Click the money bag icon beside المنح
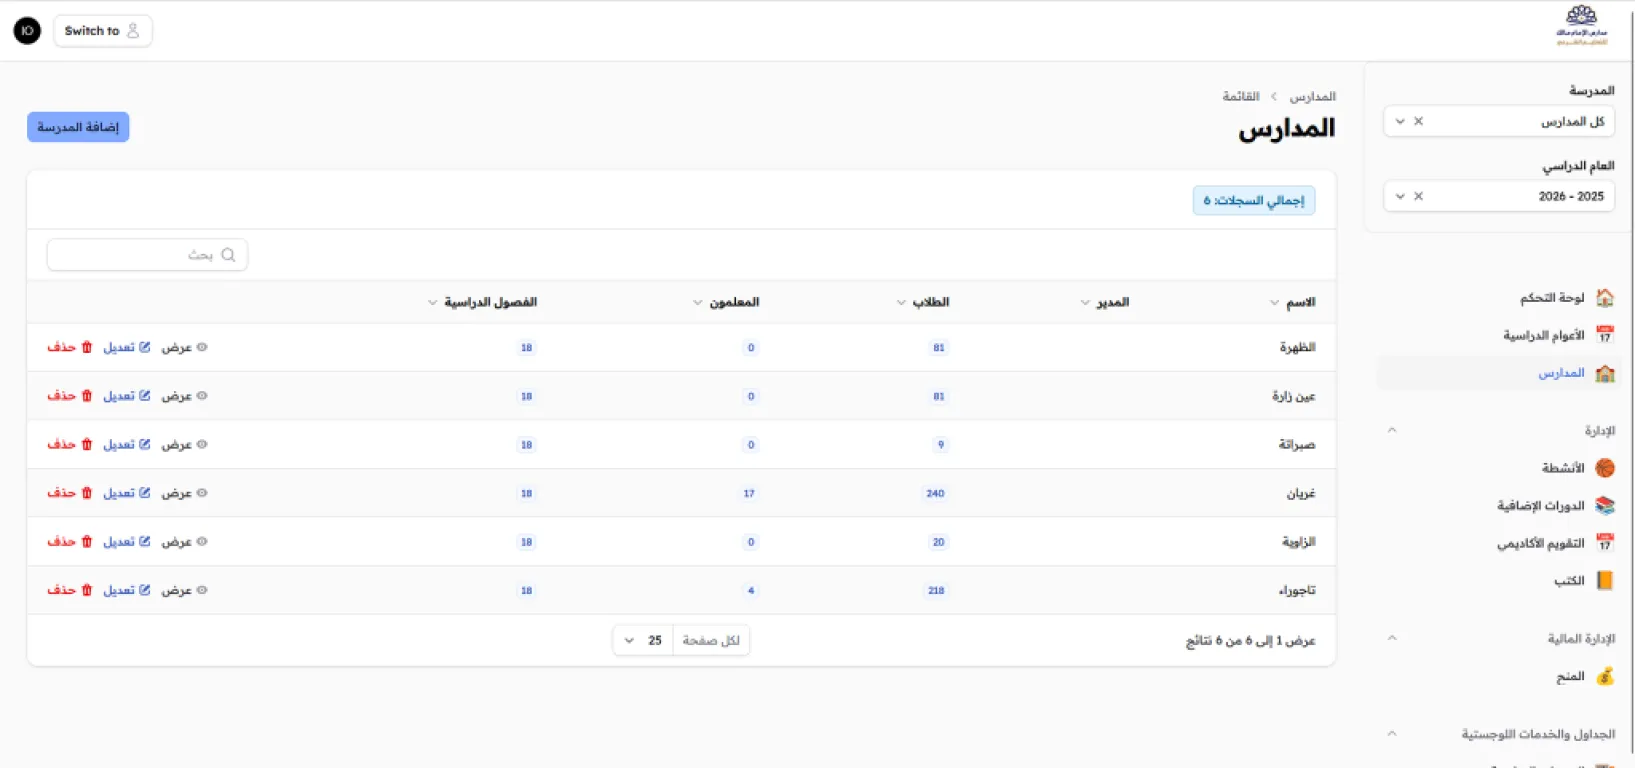This screenshot has width=1635, height=768. tap(1605, 677)
